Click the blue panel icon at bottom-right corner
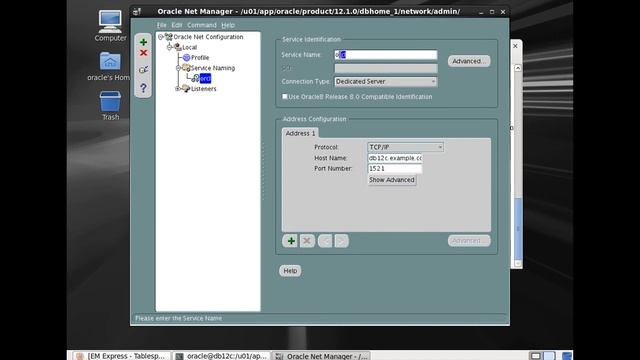This screenshot has height=360, width=640. point(567,356)
